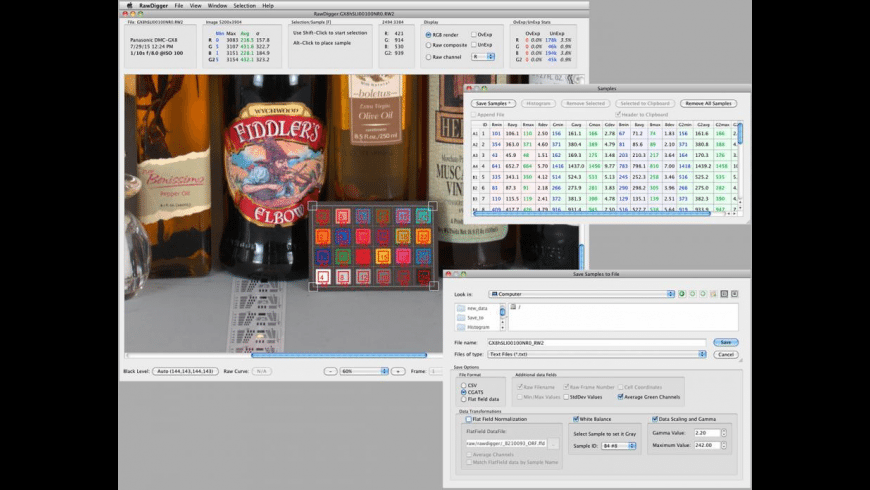Choose Flat field data format
The height and width of the screenshot is (490, 870).
(x=463, y=399)
